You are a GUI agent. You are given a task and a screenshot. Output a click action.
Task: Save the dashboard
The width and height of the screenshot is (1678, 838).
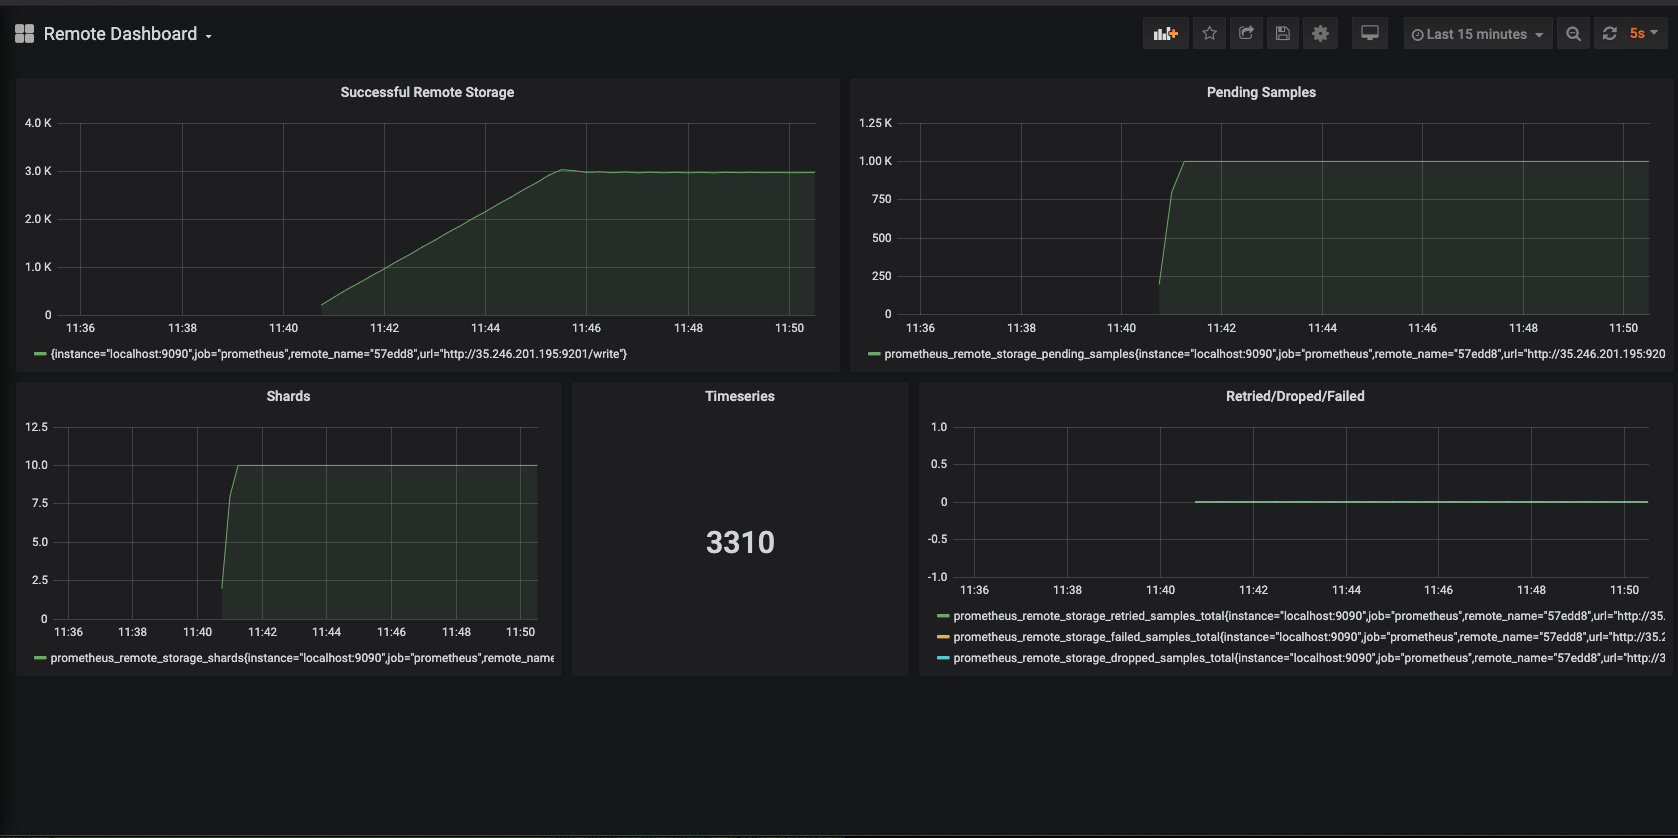[1283, 33]
